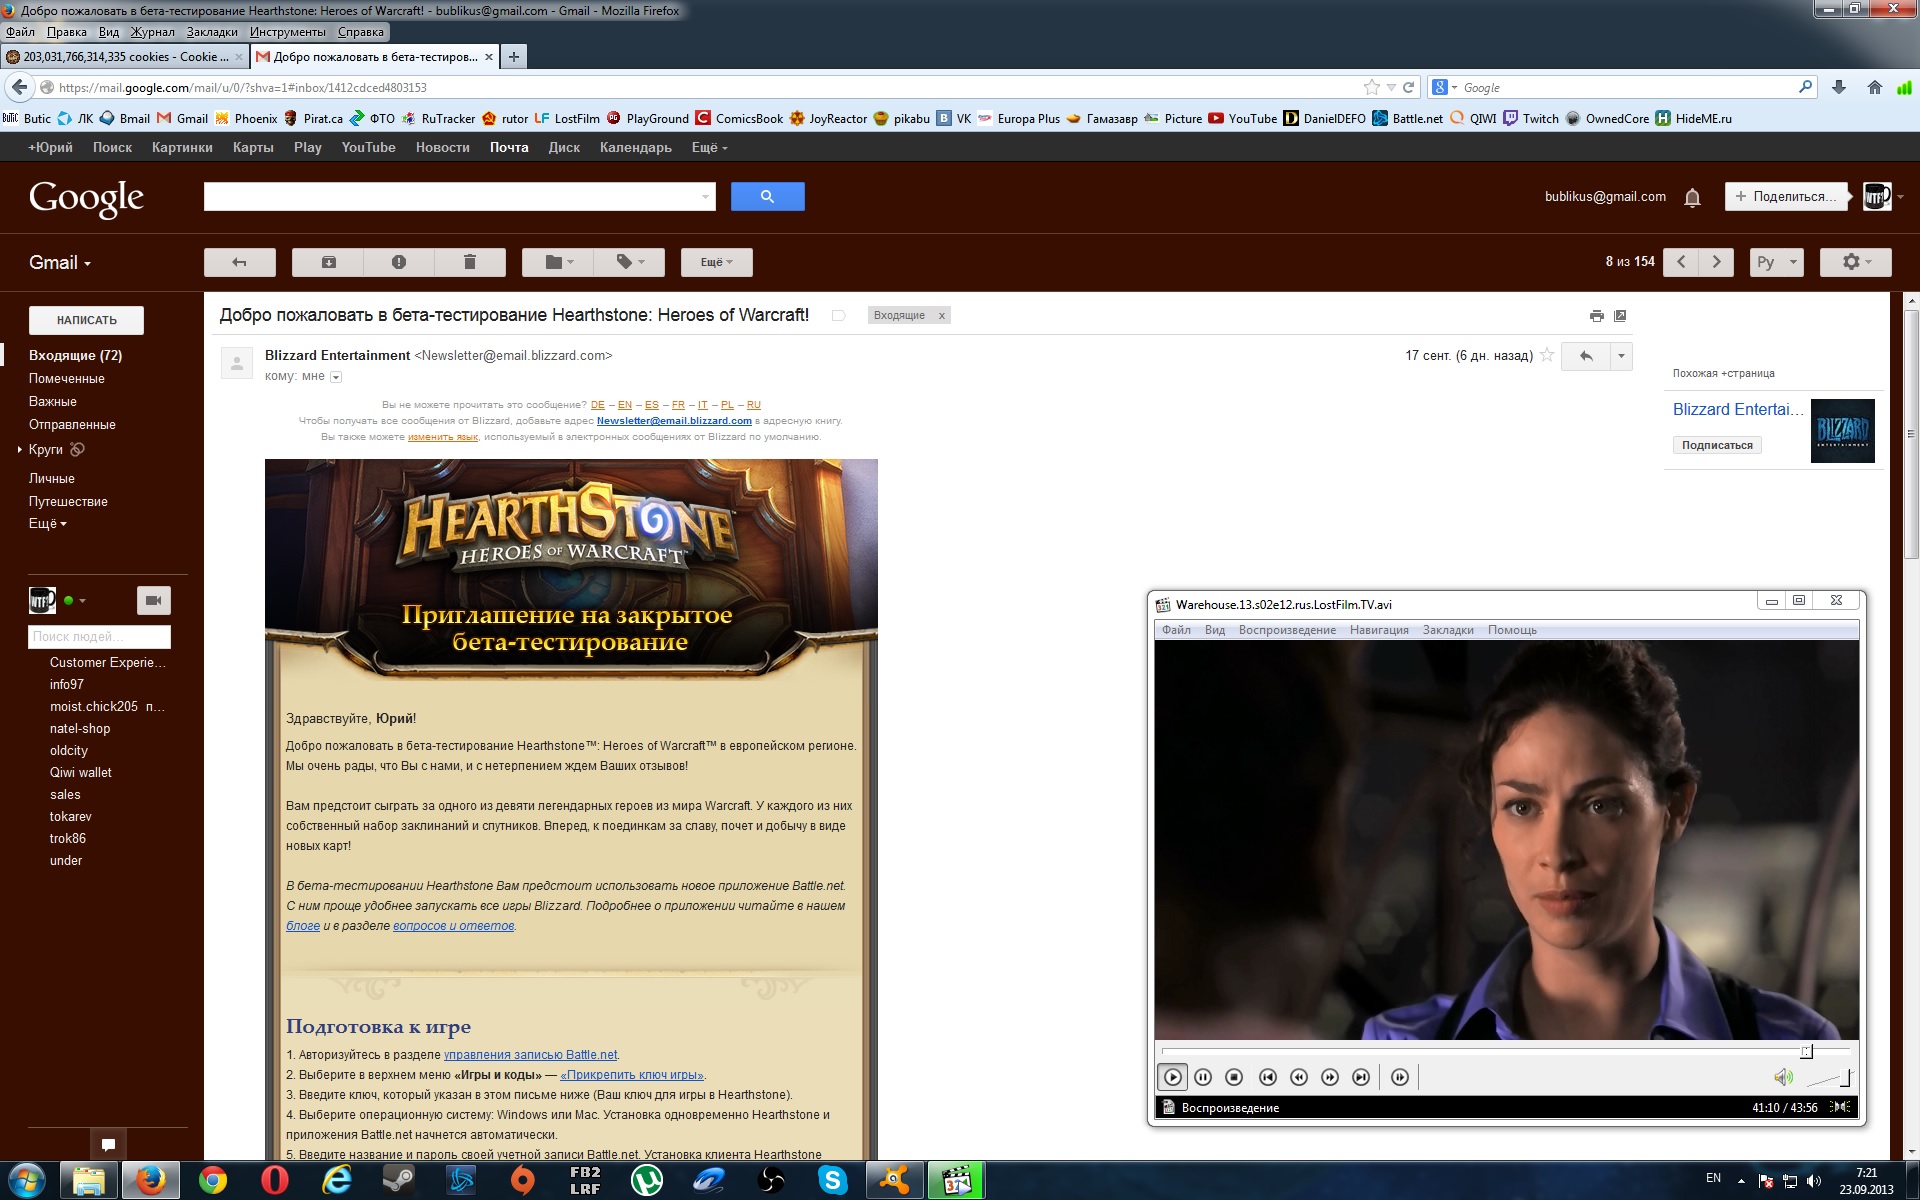Print the email using the printer icon
Screen dimensions: 1920x1200
1596,316
